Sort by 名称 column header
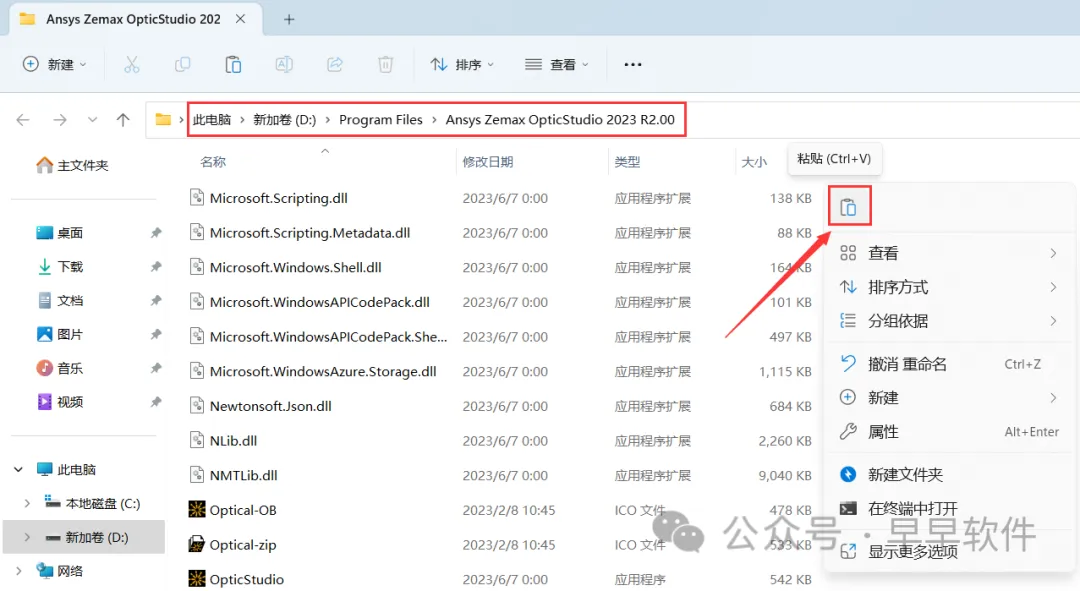 [x=213, y=162]
